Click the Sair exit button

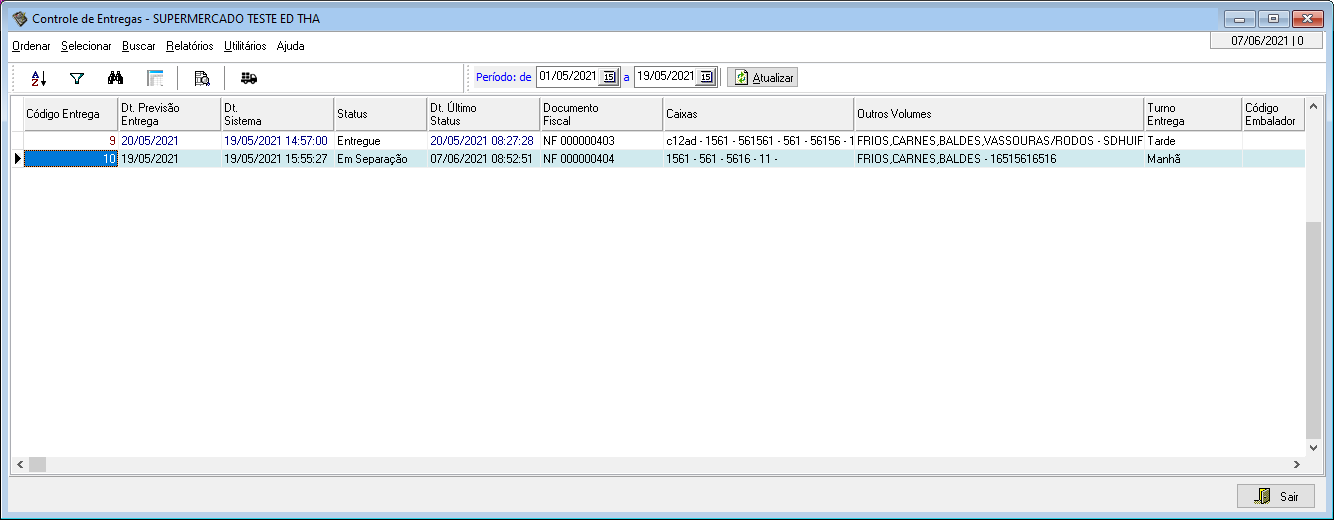coord(1275,496)
